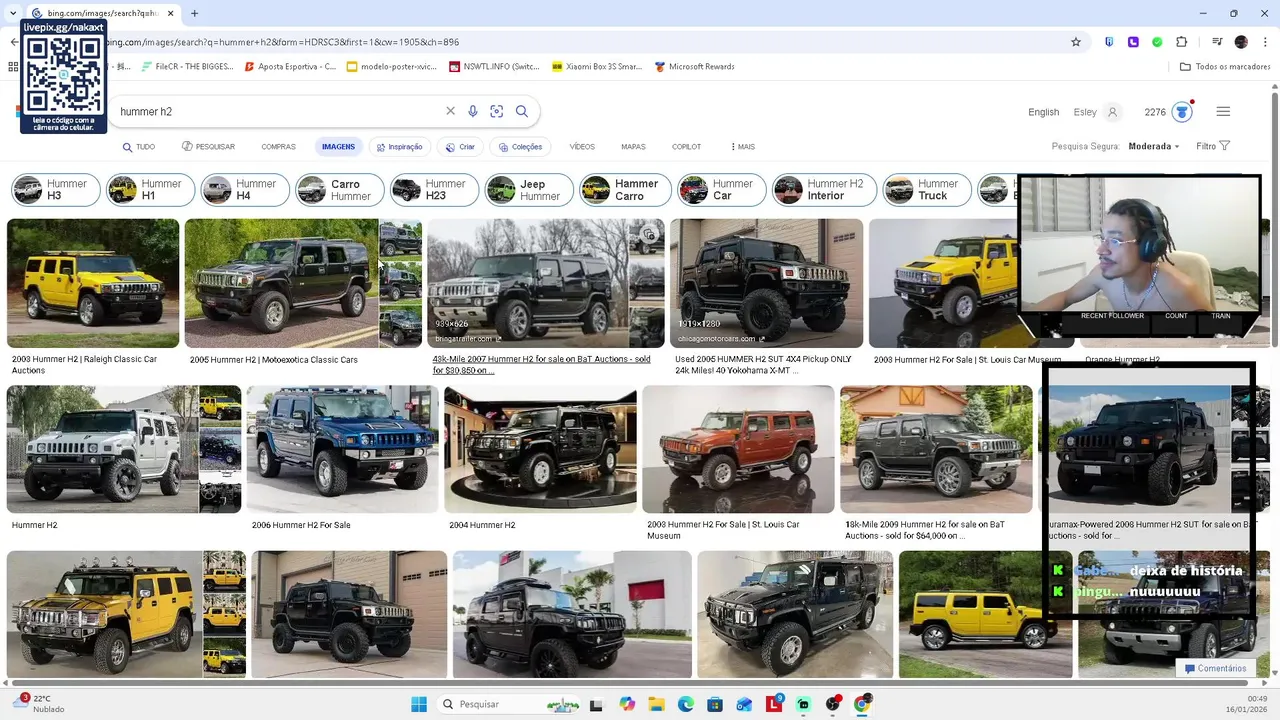Open the COPILOT tab
Image resolution: width=1280 pixels, height=720 pixels.
click(x=686, y=147)
